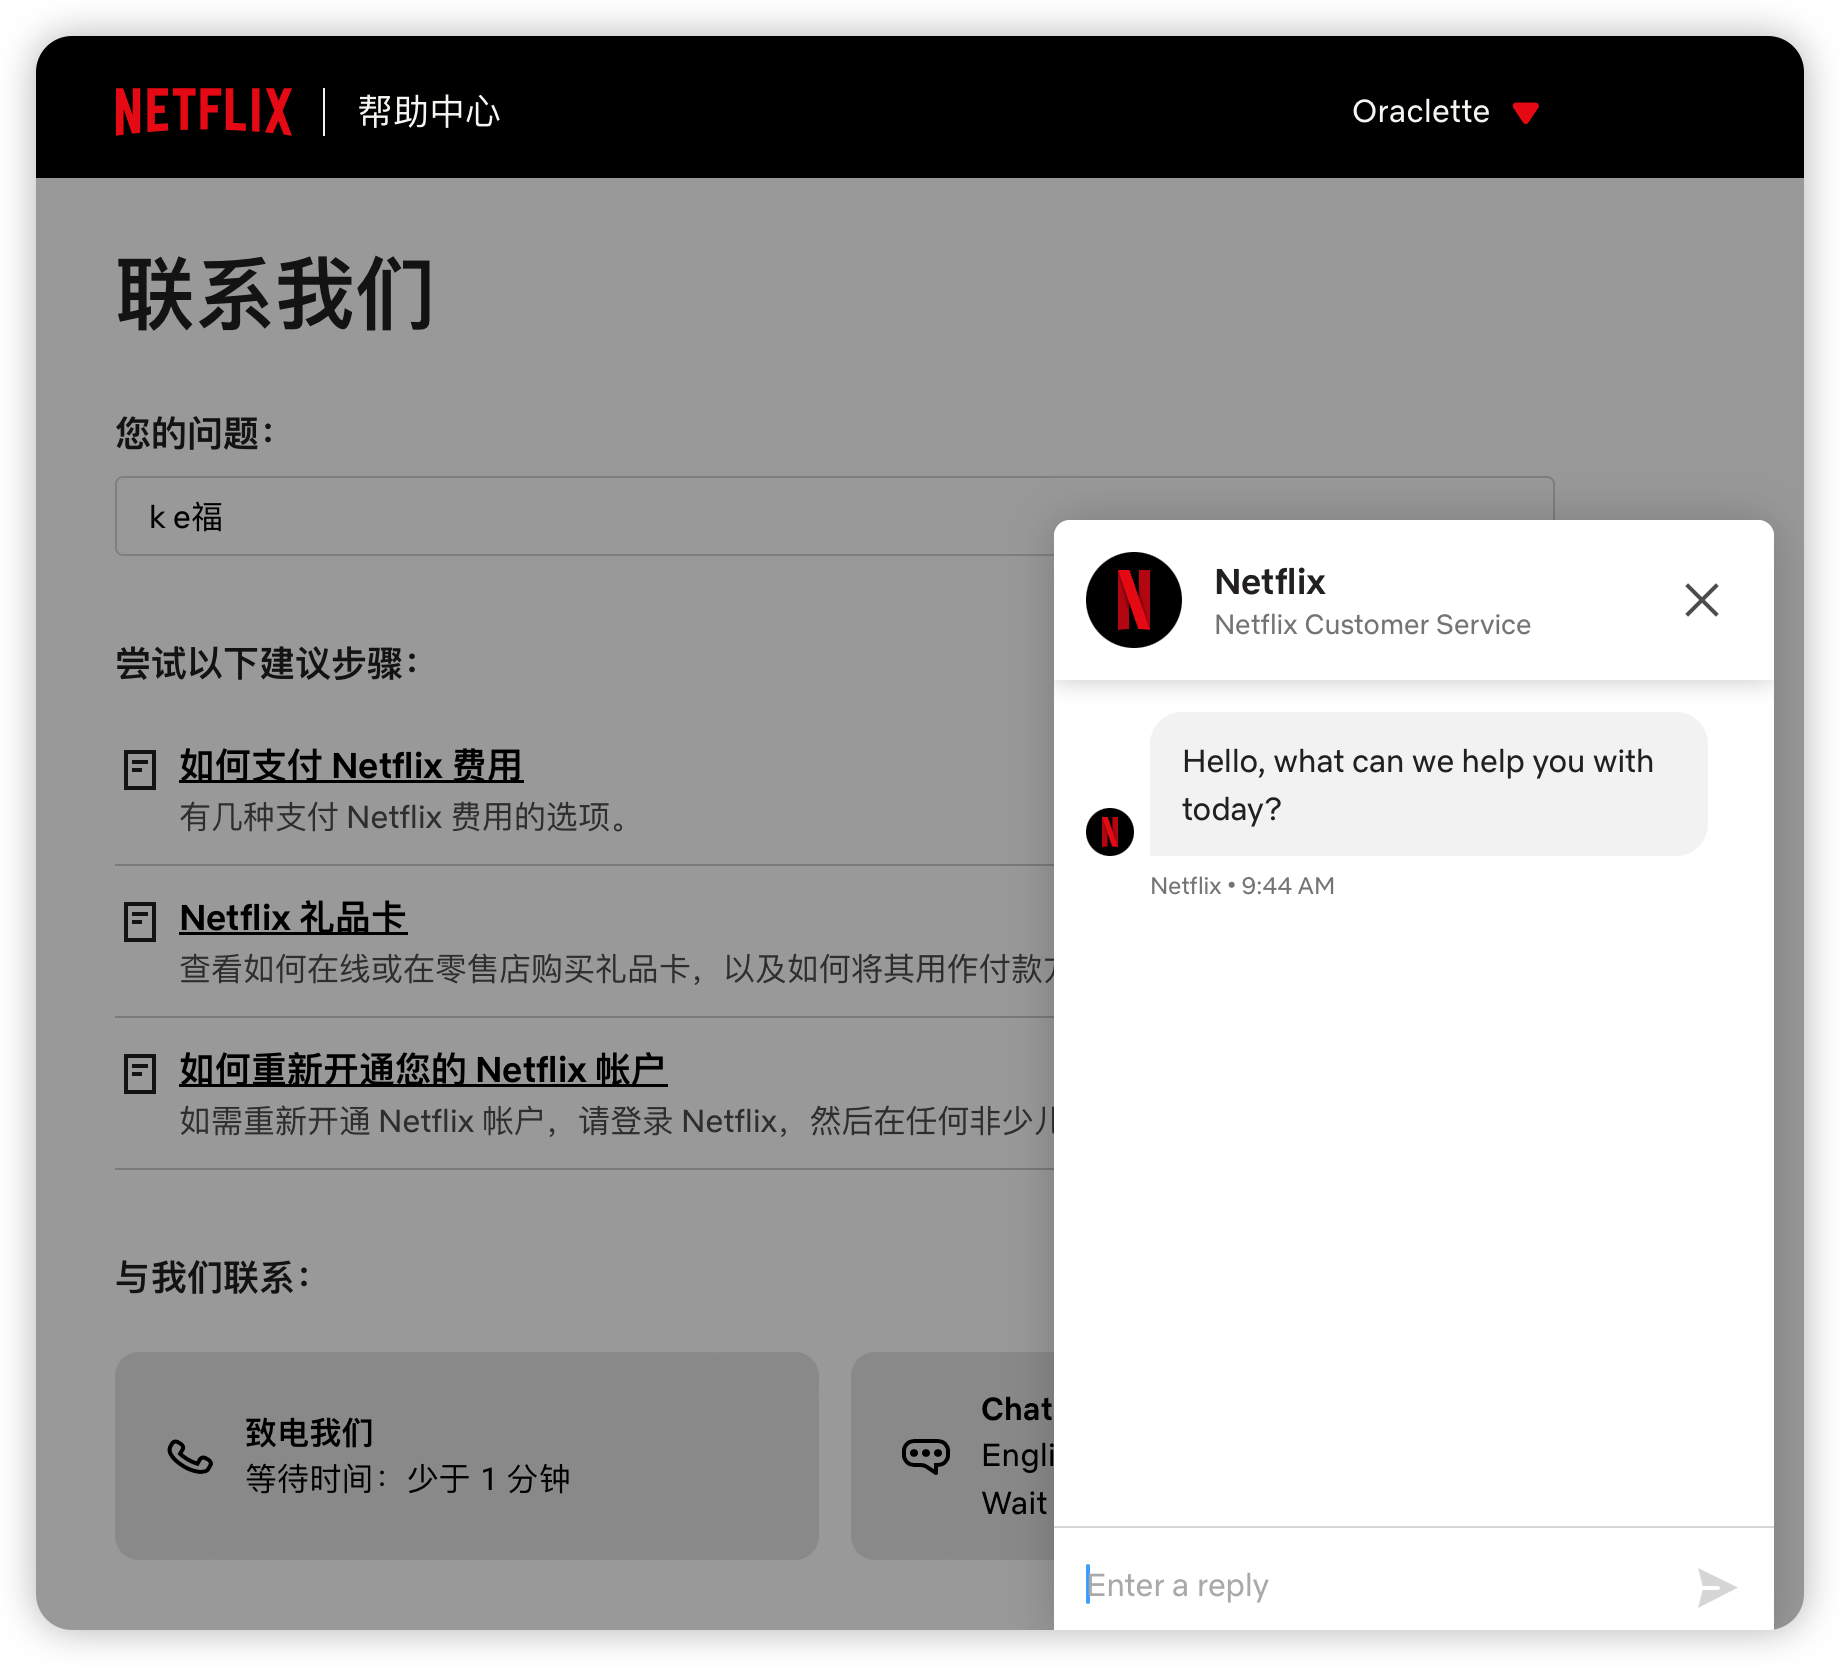This screenshot has height=1666, width=1840.
Task: Click the 尝试以下建议步骤 heading
Action: pyautogui.click(x=267, y=663)
